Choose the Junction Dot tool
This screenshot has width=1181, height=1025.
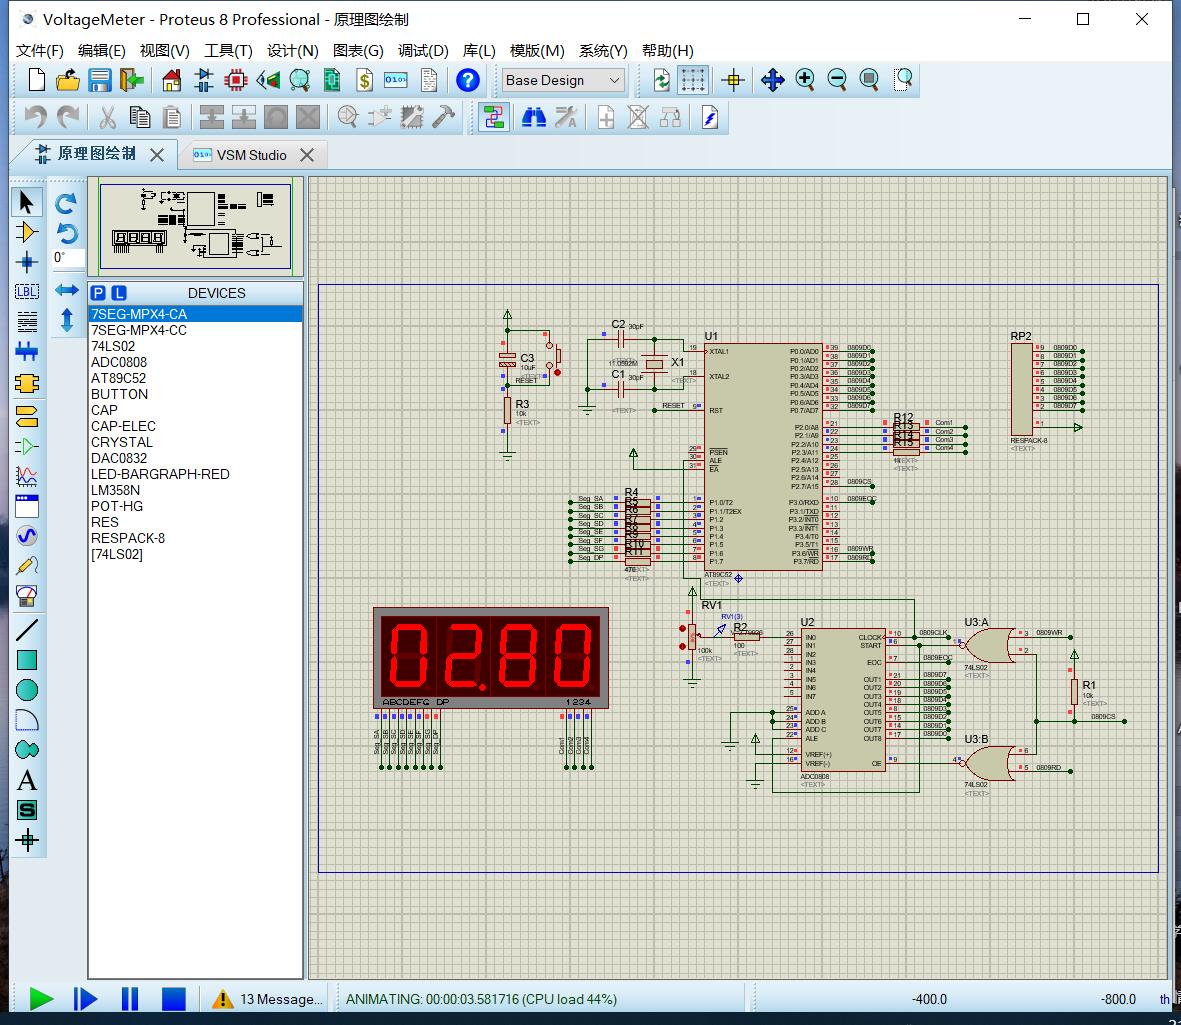[26, 262]
